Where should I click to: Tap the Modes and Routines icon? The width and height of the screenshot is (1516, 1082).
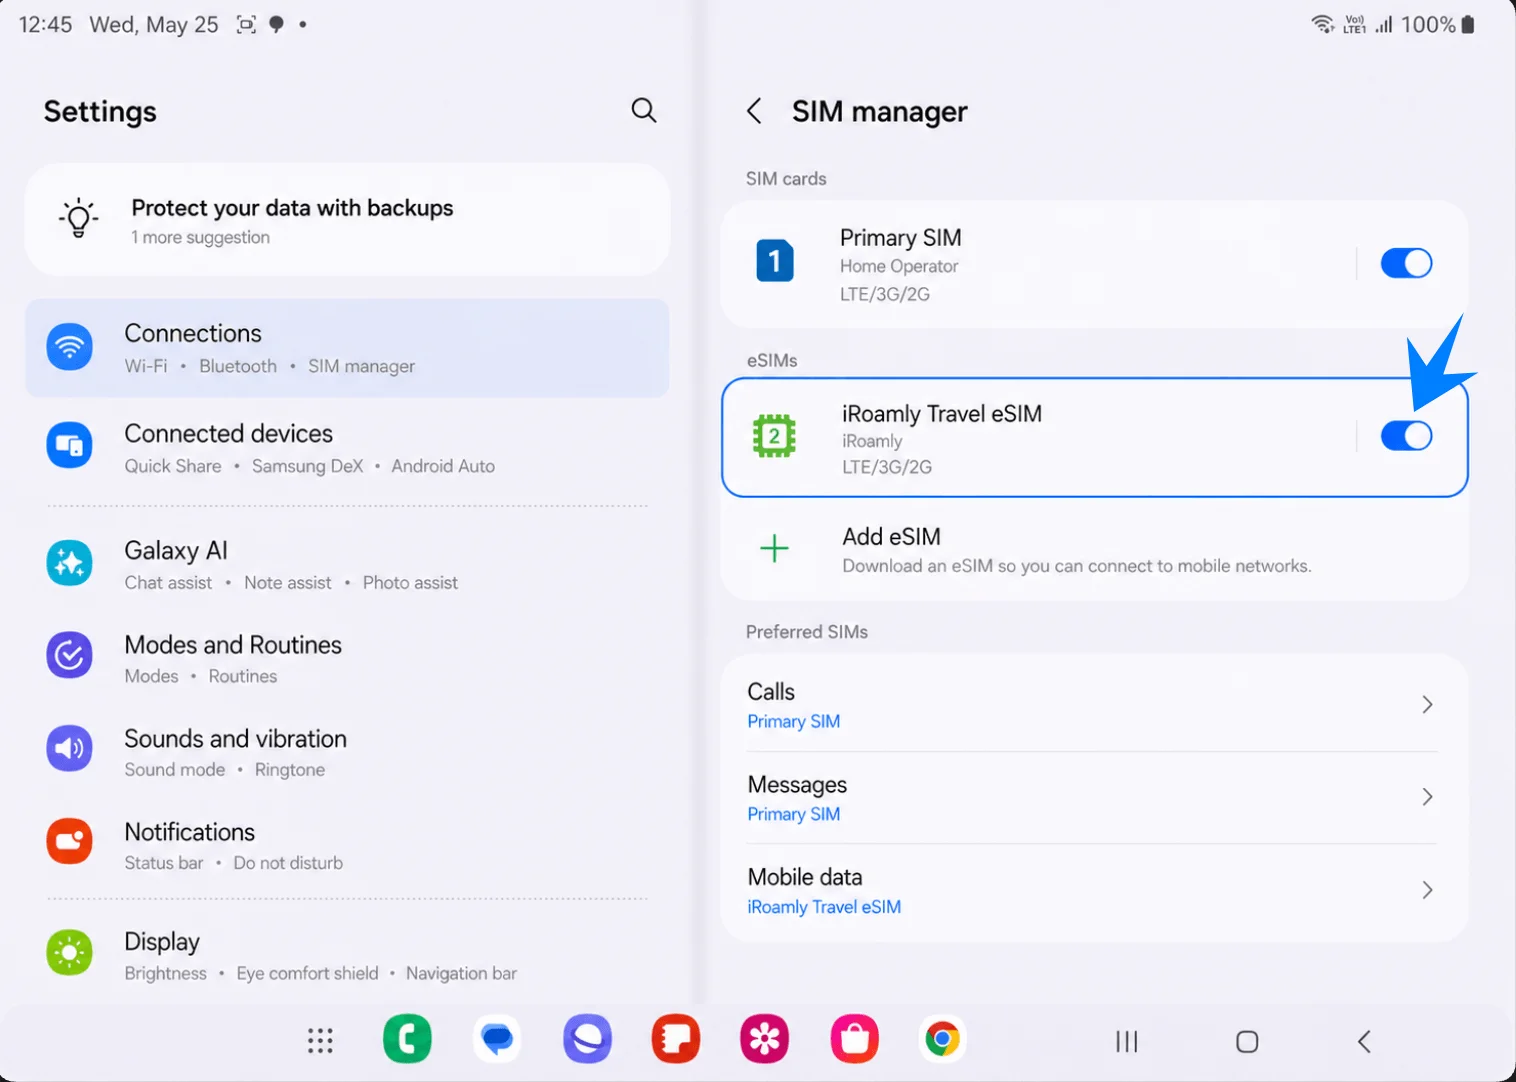pos(70,655)
